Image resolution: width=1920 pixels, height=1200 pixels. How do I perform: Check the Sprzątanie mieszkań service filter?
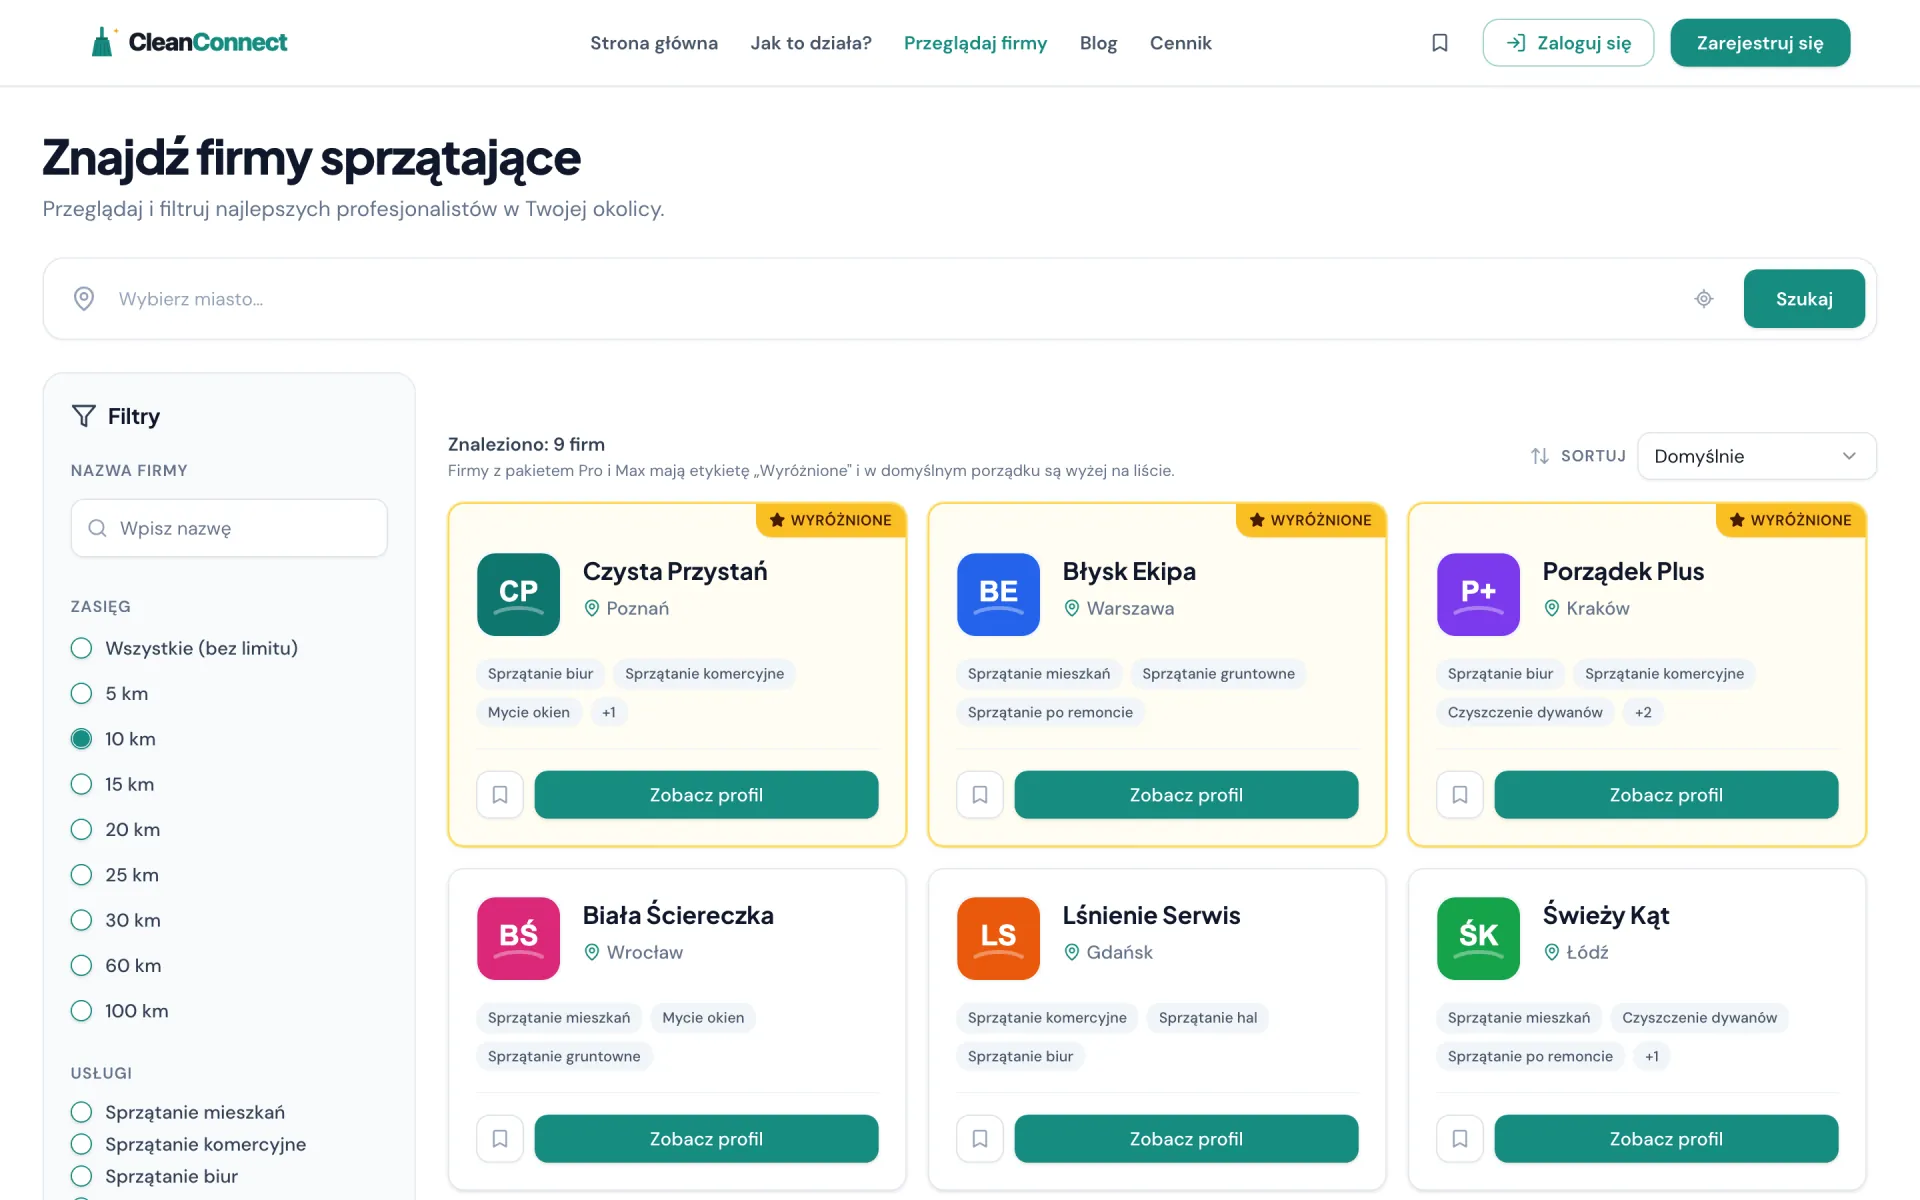pos(178,1112)
